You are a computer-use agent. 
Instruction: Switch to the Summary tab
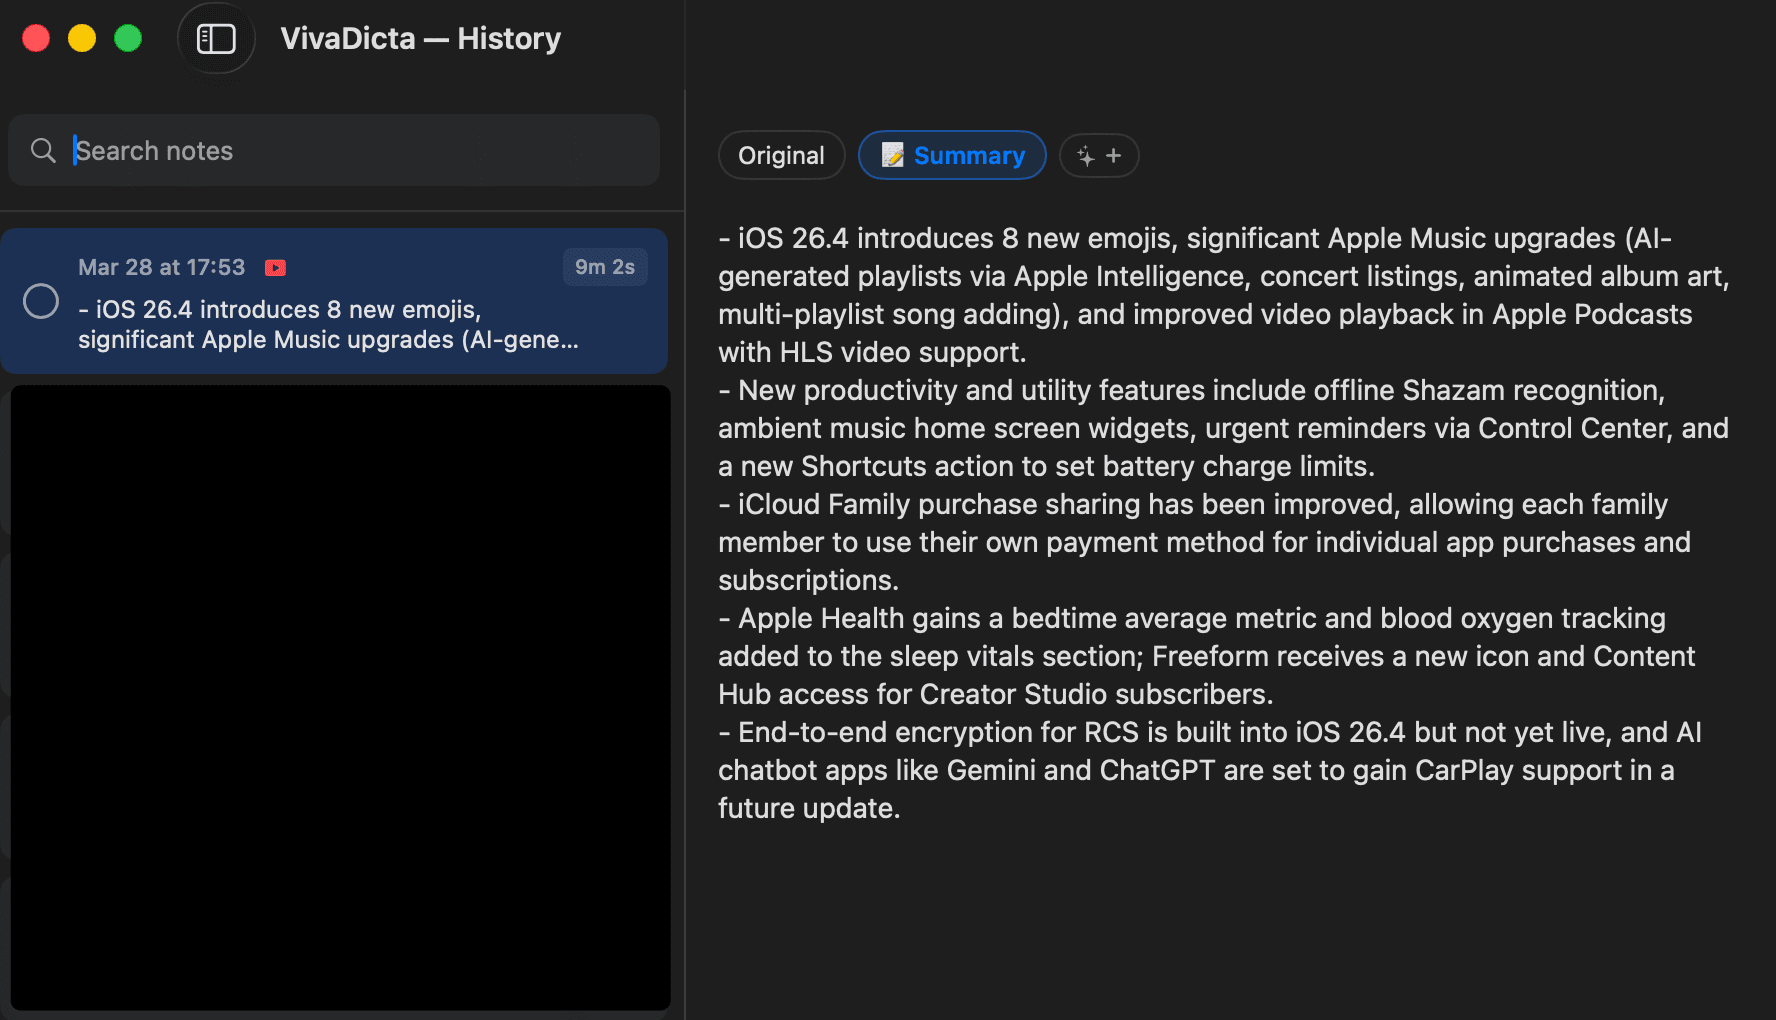(x=968, y=156)
